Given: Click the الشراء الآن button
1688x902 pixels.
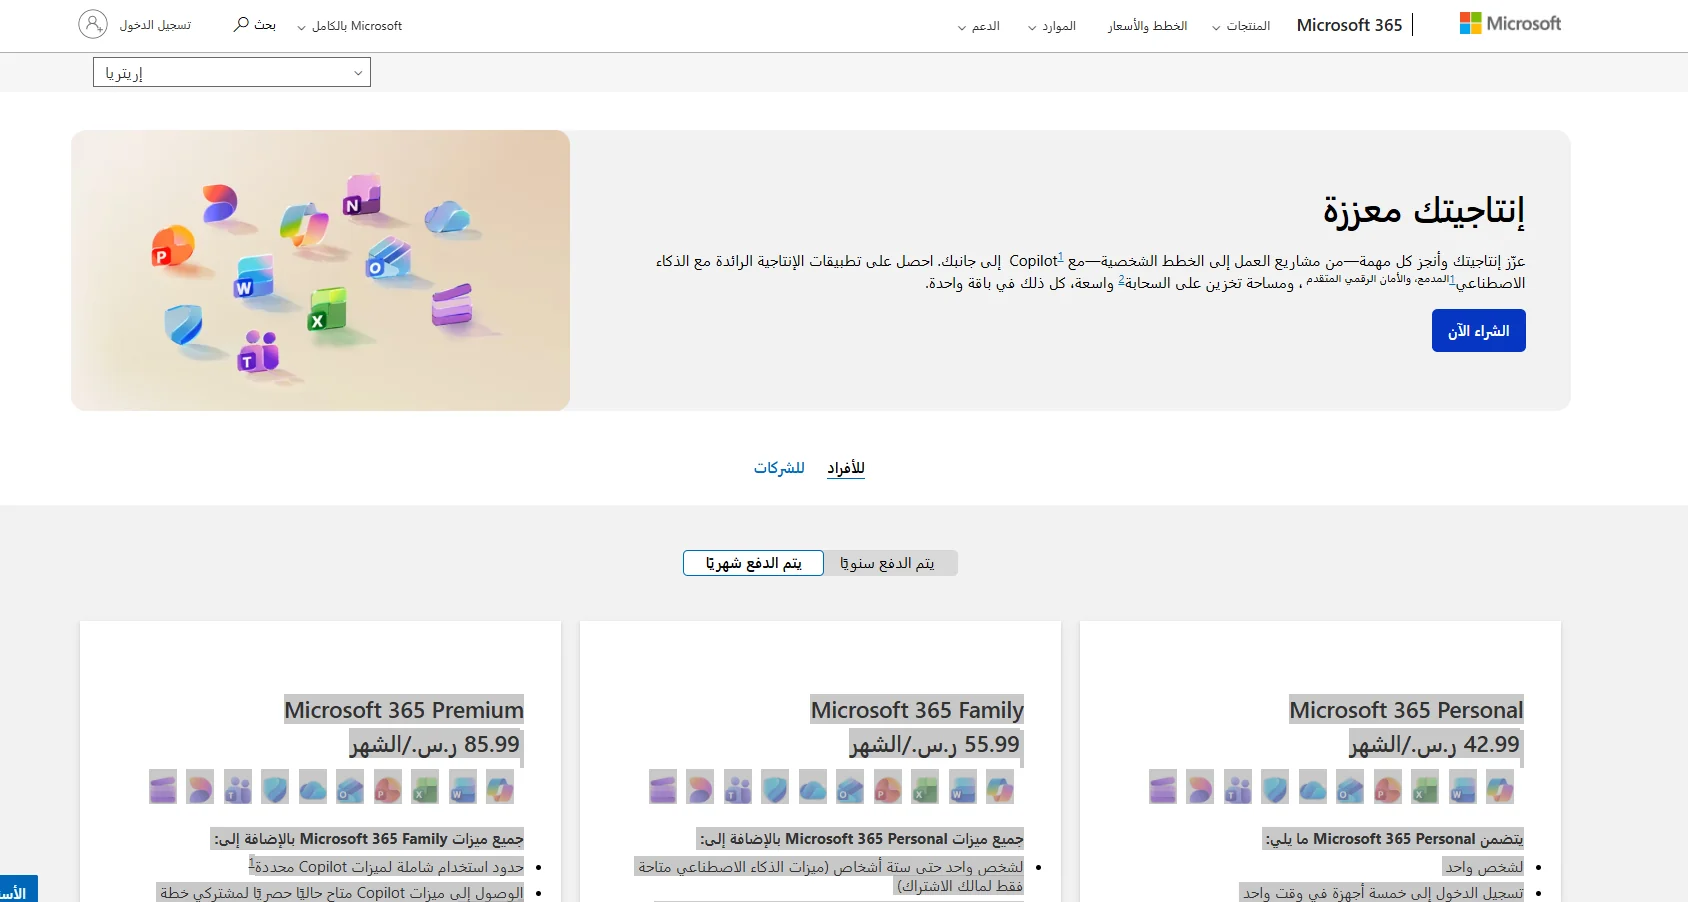Looking at the screenshot, I should pyautogui.click(x=1478, y=330).
